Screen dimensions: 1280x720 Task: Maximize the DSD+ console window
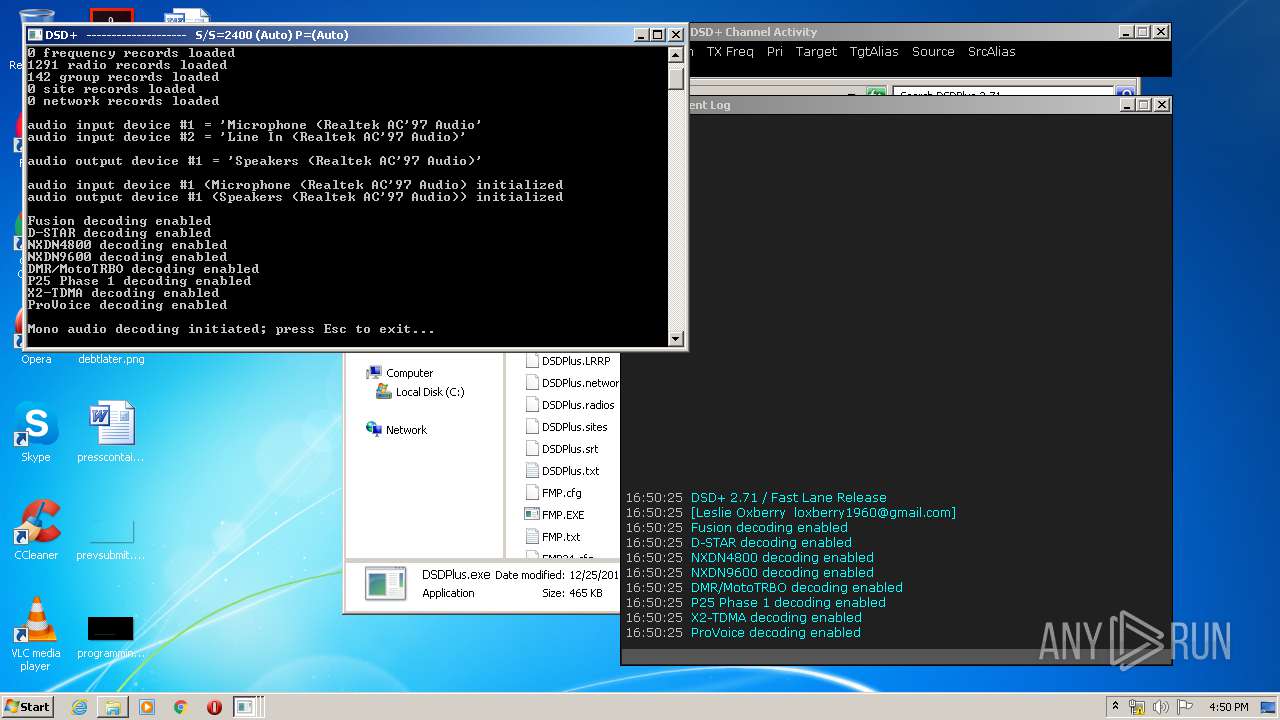[657, 35]
